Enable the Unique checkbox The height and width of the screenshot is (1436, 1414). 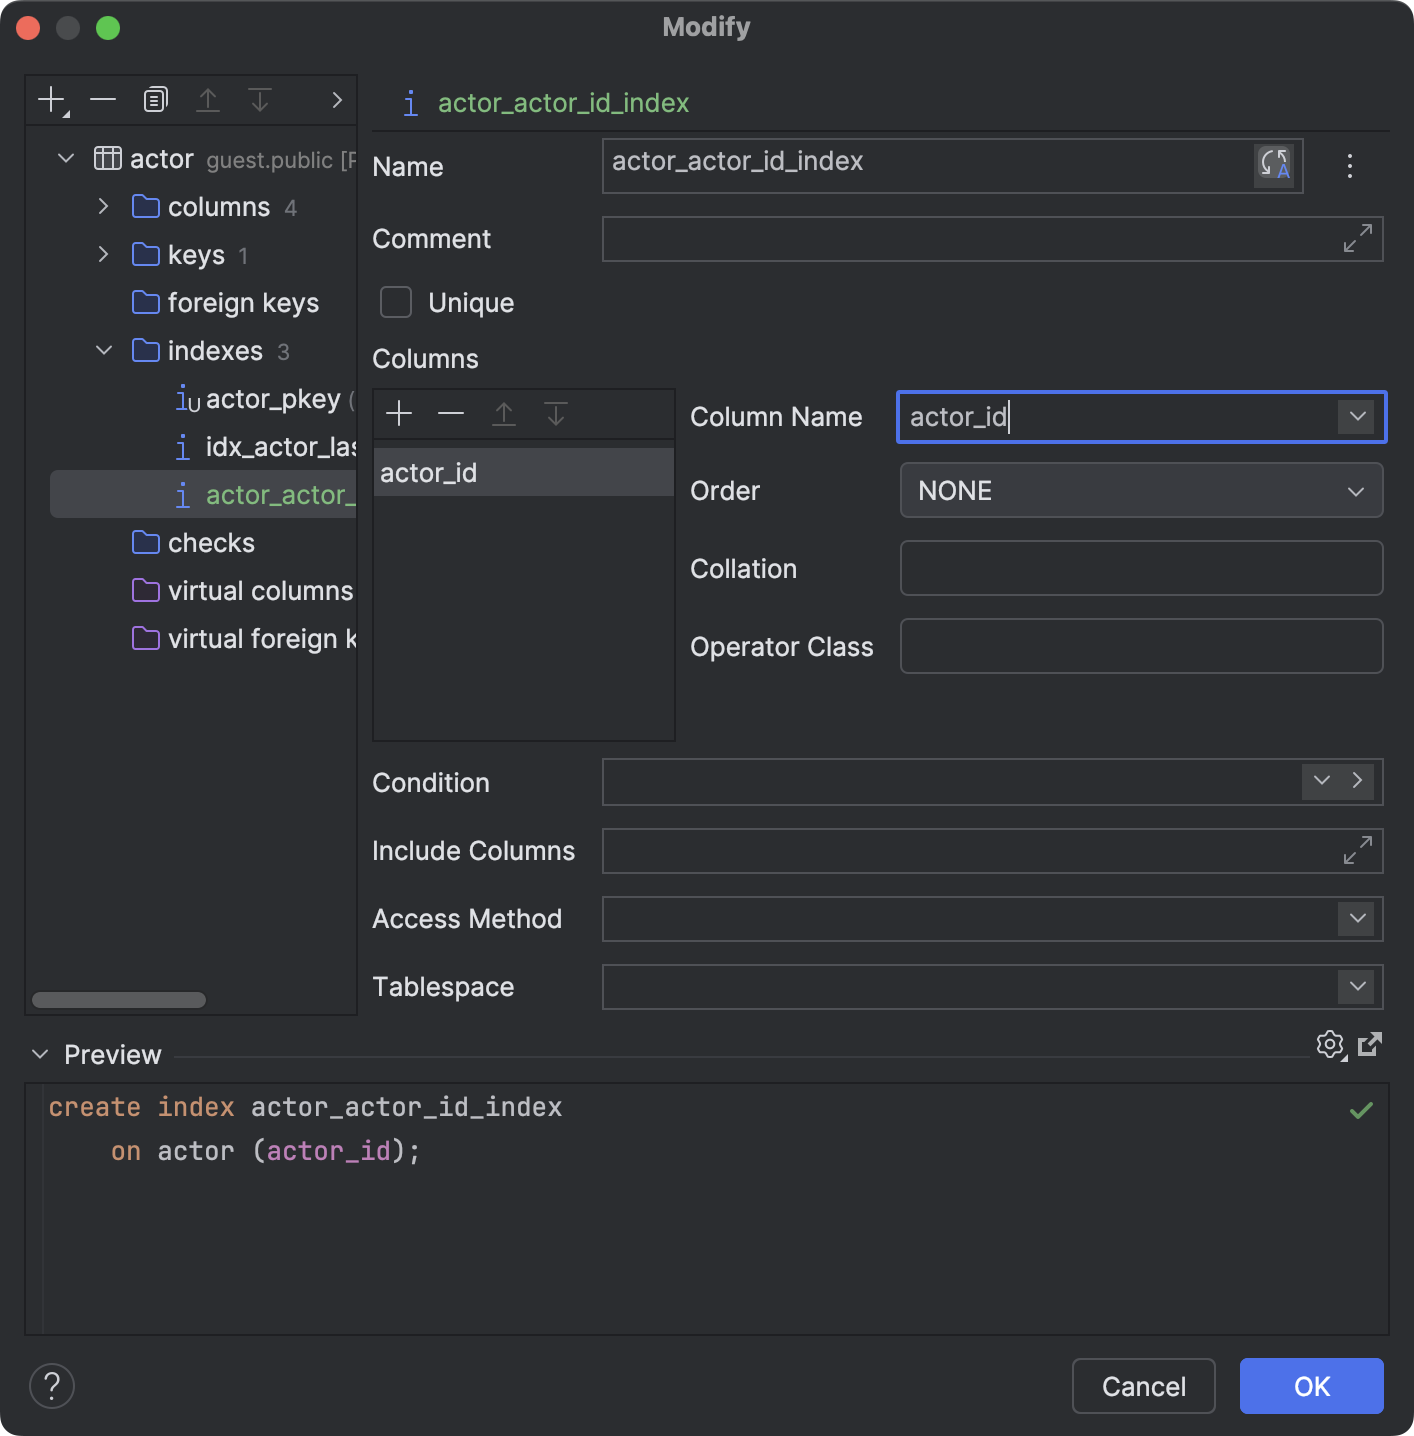point(396,302)
